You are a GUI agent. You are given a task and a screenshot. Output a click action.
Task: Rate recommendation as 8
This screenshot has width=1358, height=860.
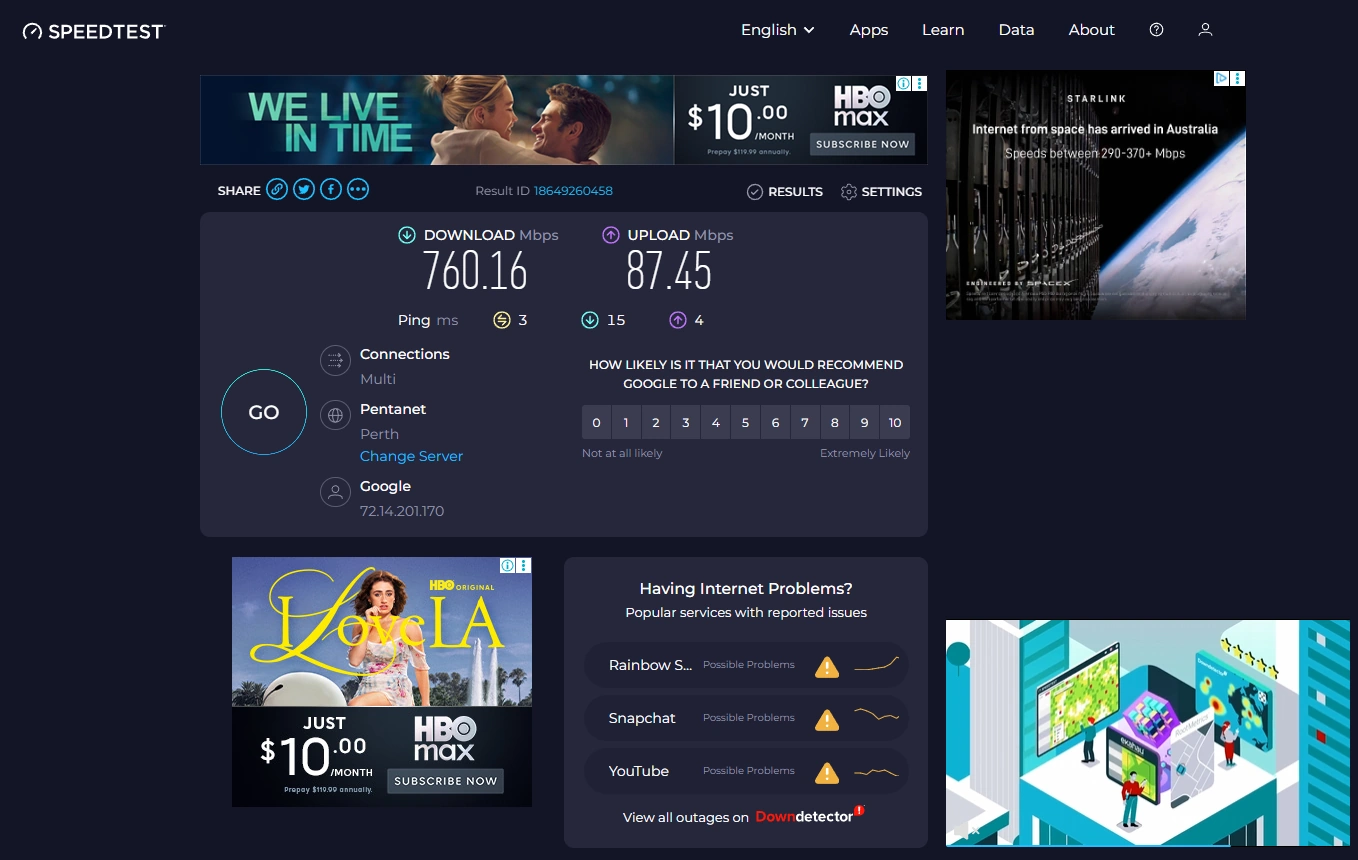[835, 422]
